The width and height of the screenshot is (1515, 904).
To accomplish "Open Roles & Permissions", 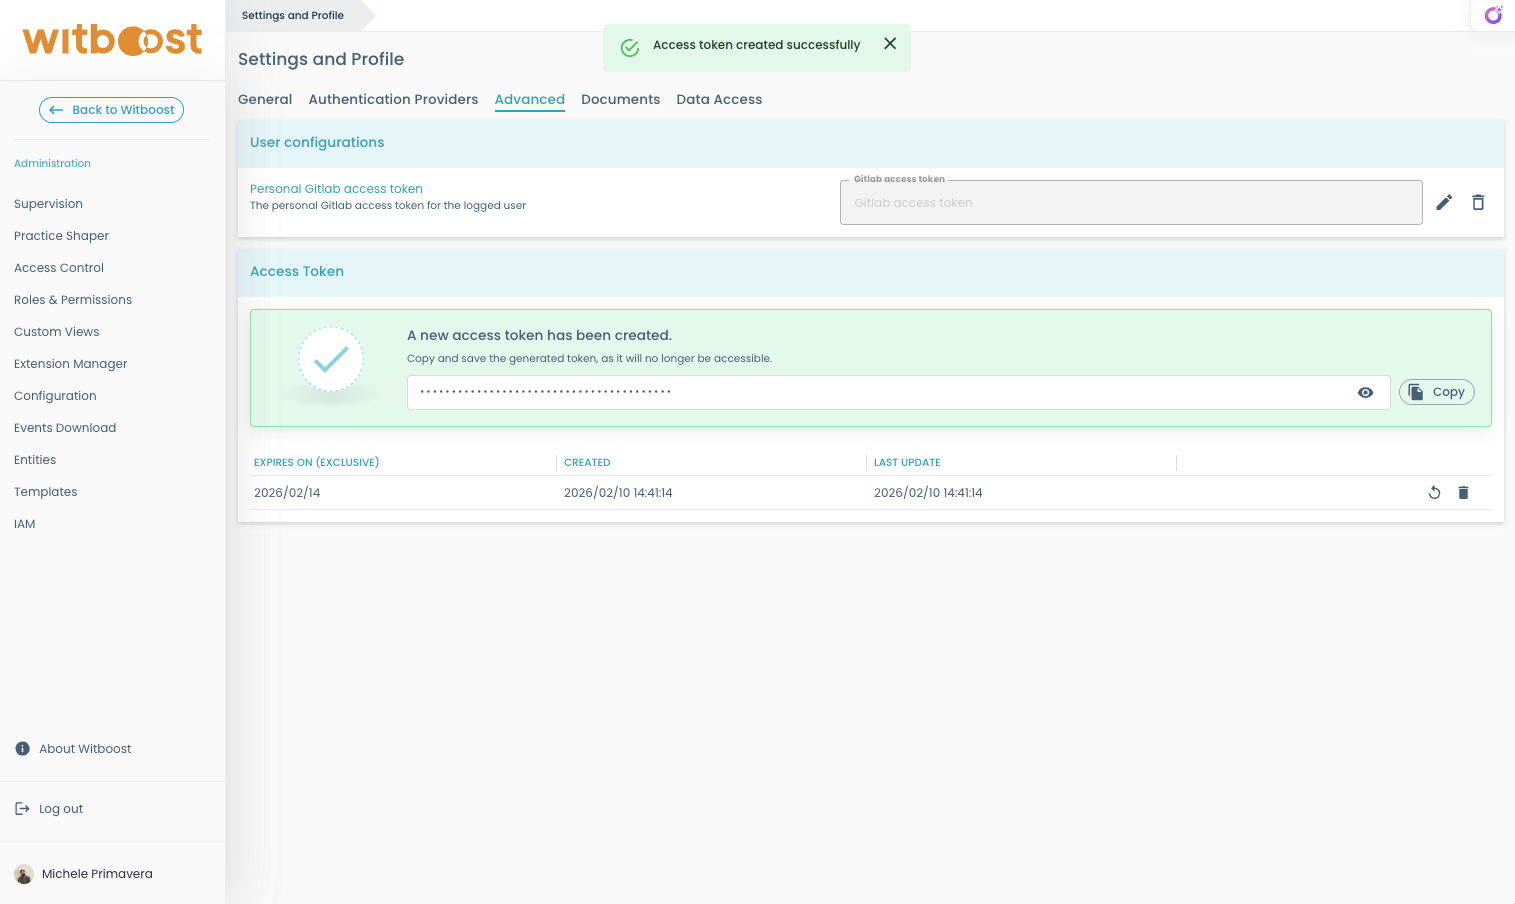I will pyautogui.click(x=72, y=299).
